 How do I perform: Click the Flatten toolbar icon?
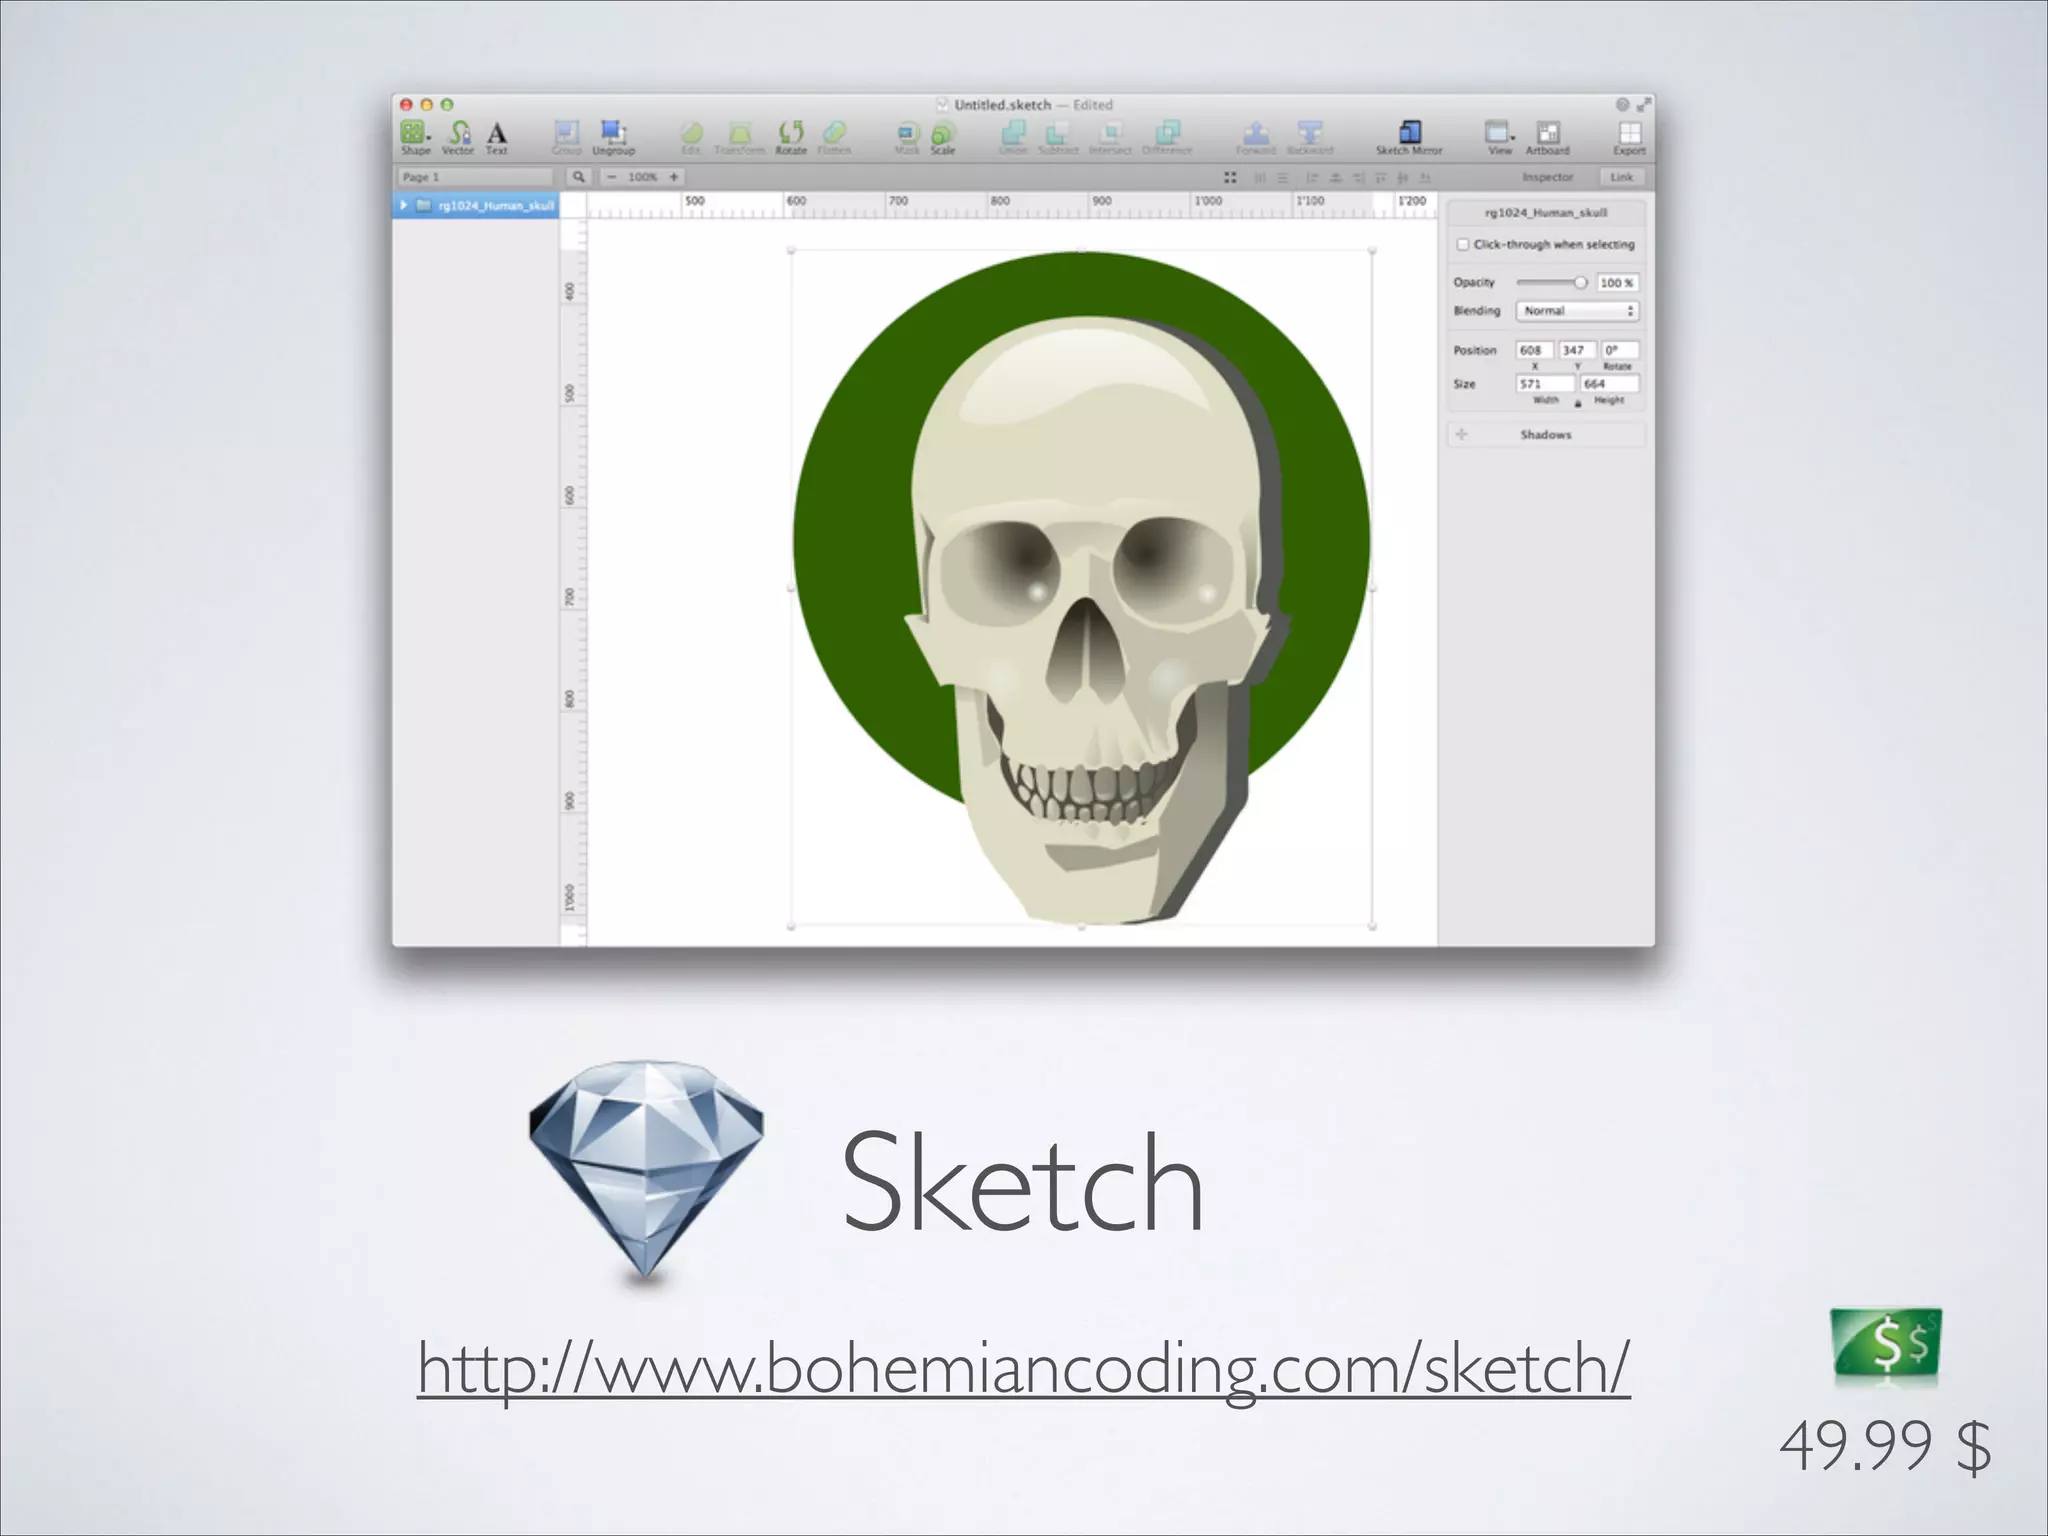pyautogui.click(x=834, y=137)
